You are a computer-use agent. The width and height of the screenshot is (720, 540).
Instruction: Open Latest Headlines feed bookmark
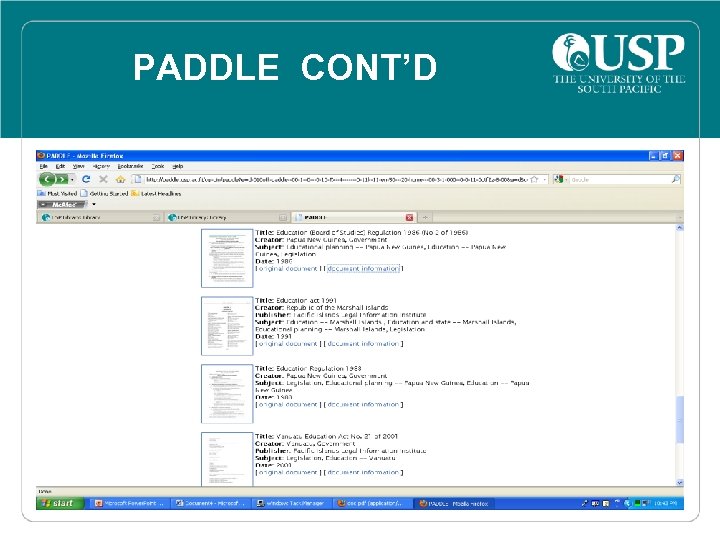tap(156, 194)
